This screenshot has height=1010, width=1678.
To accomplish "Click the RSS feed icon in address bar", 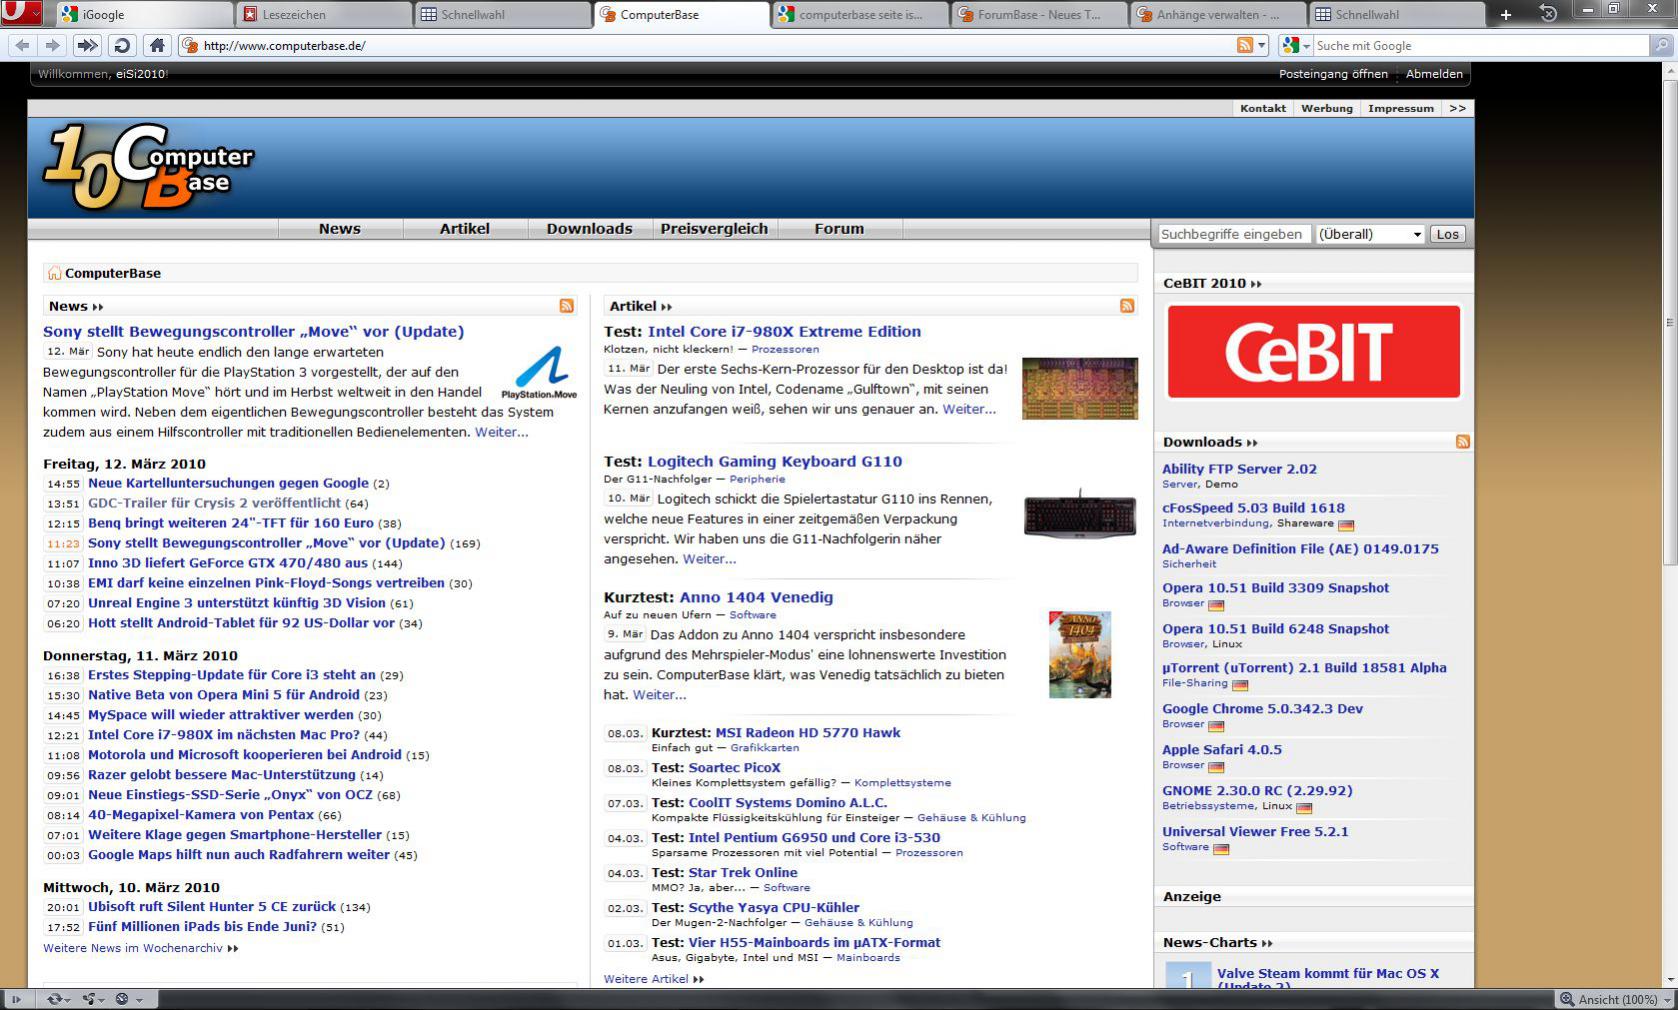I will (x=1245, y=45).
